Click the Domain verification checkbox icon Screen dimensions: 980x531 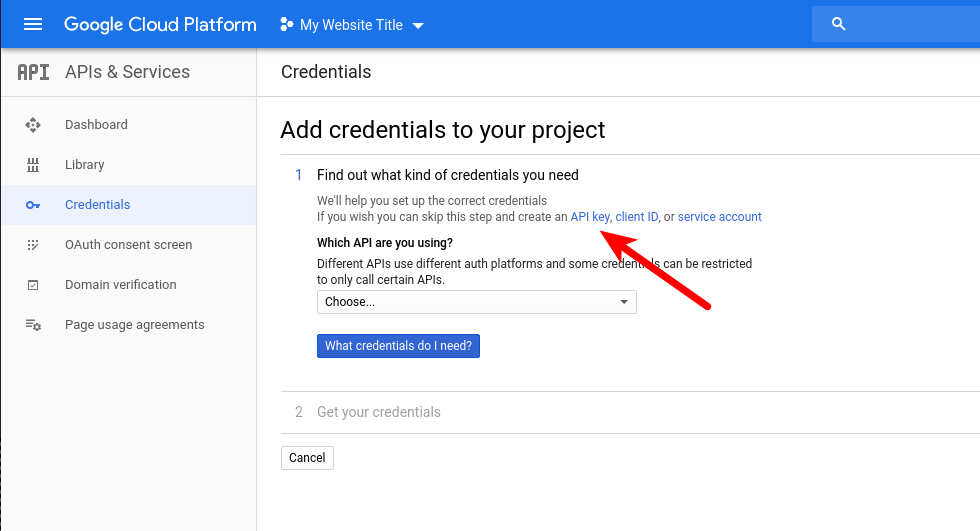[x=33, y=285]
